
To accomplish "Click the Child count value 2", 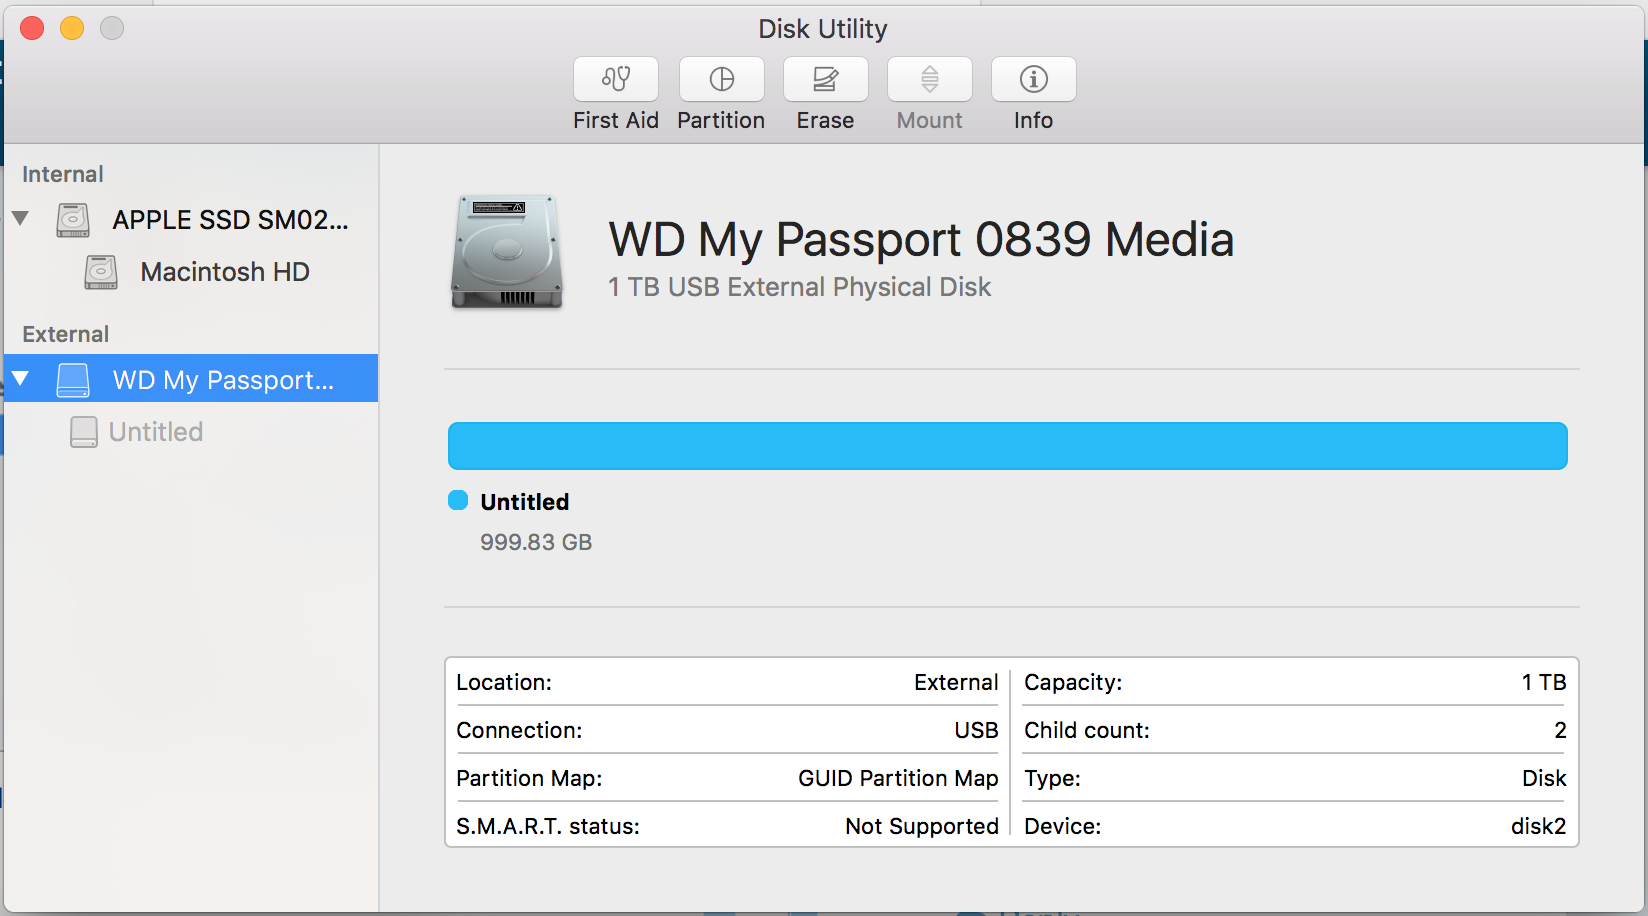I will 1560,730.
